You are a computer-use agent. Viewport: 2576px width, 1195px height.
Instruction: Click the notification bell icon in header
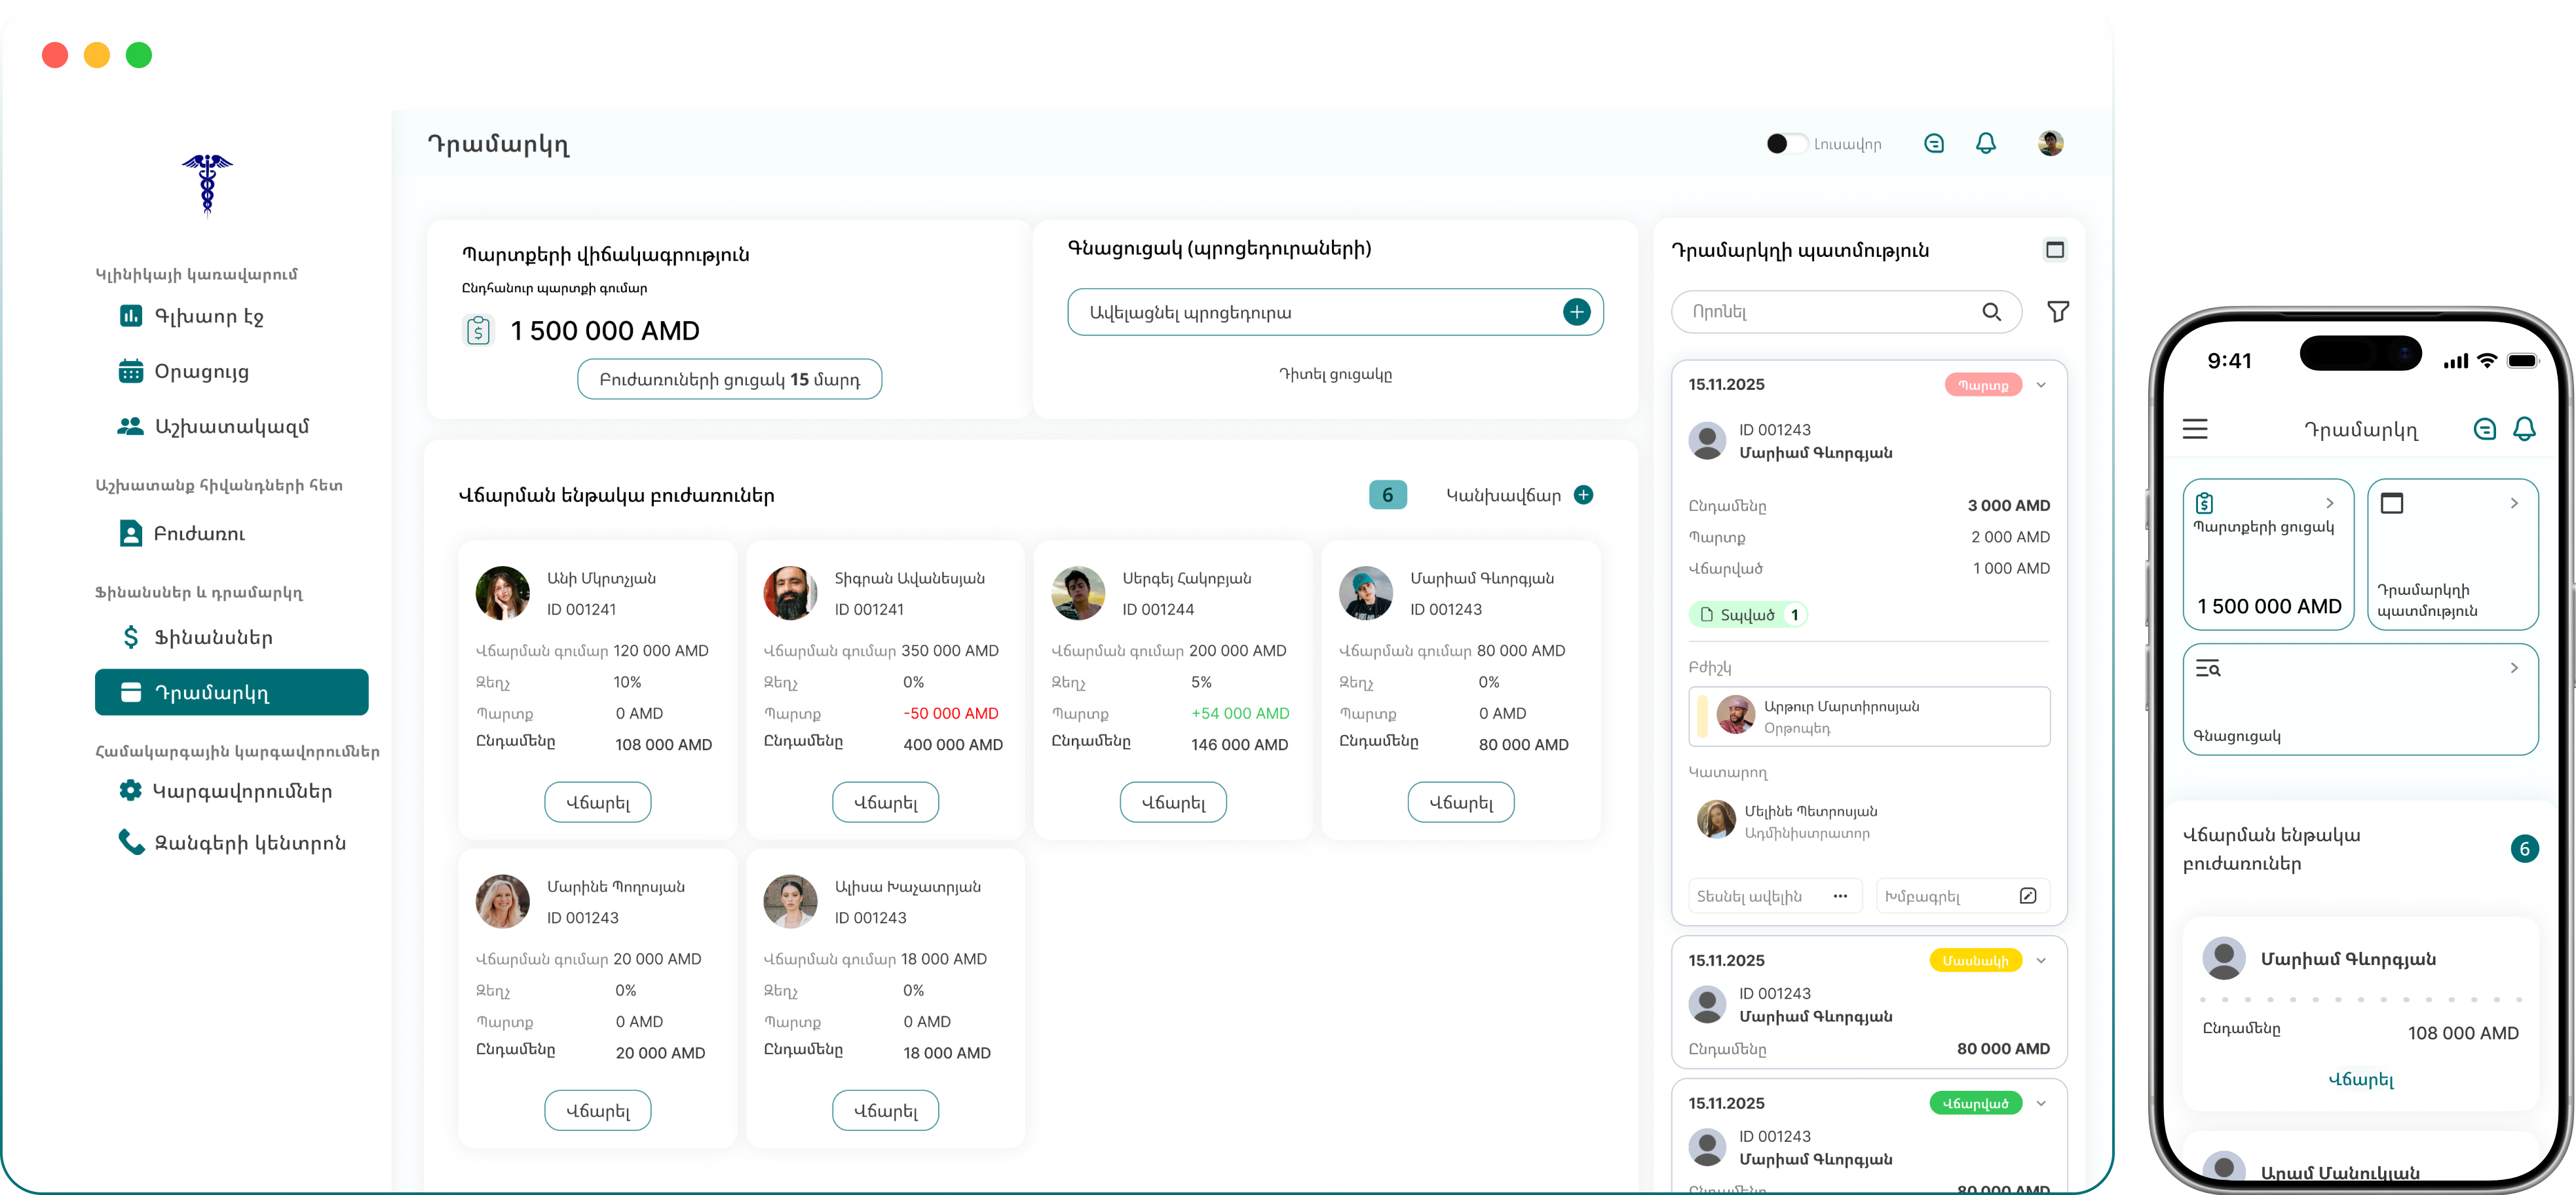(x=1986, y=144)
